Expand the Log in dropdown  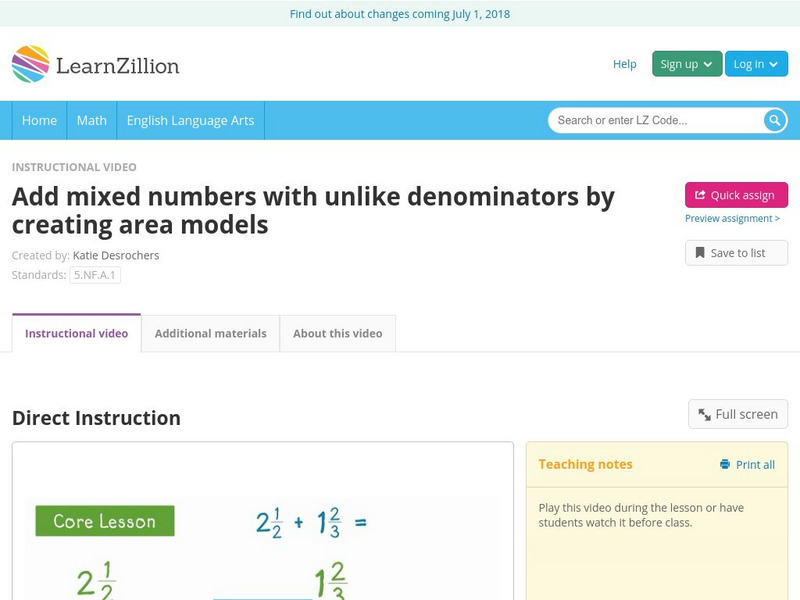pos(755,63)
